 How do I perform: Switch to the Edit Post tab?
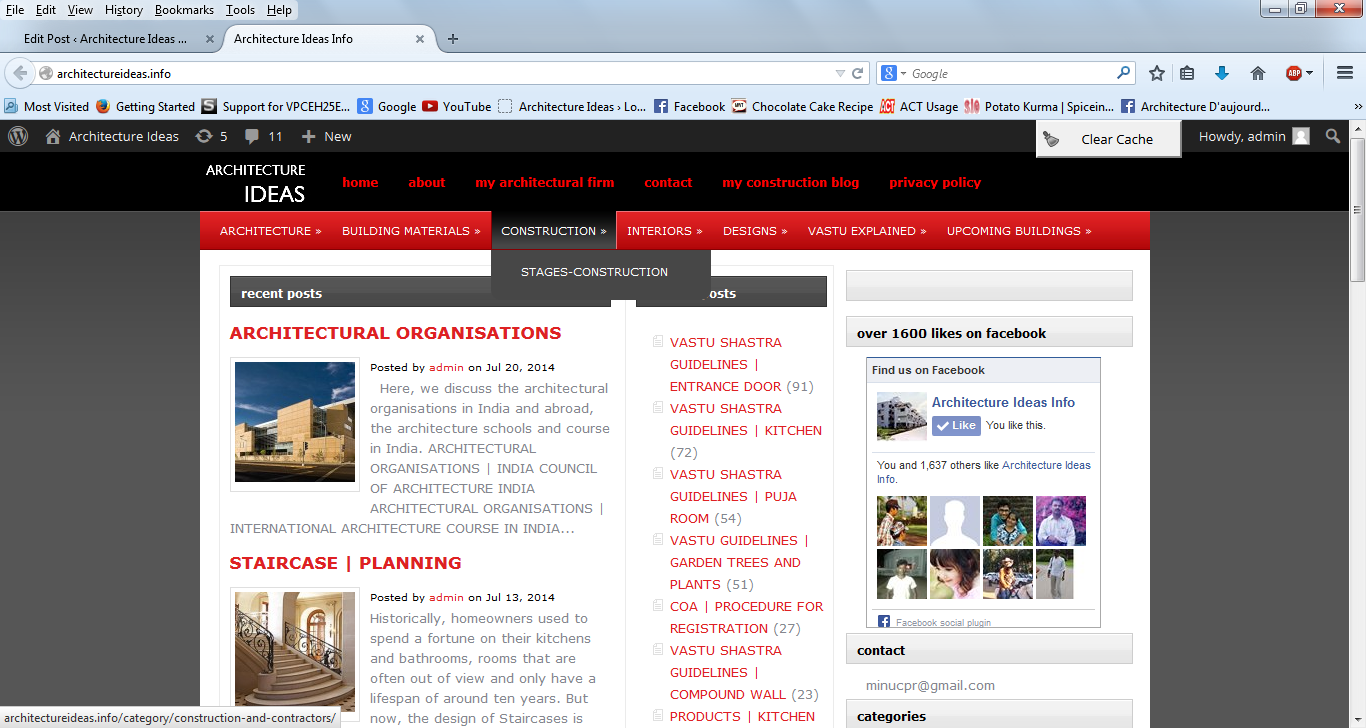click(105, 39)
